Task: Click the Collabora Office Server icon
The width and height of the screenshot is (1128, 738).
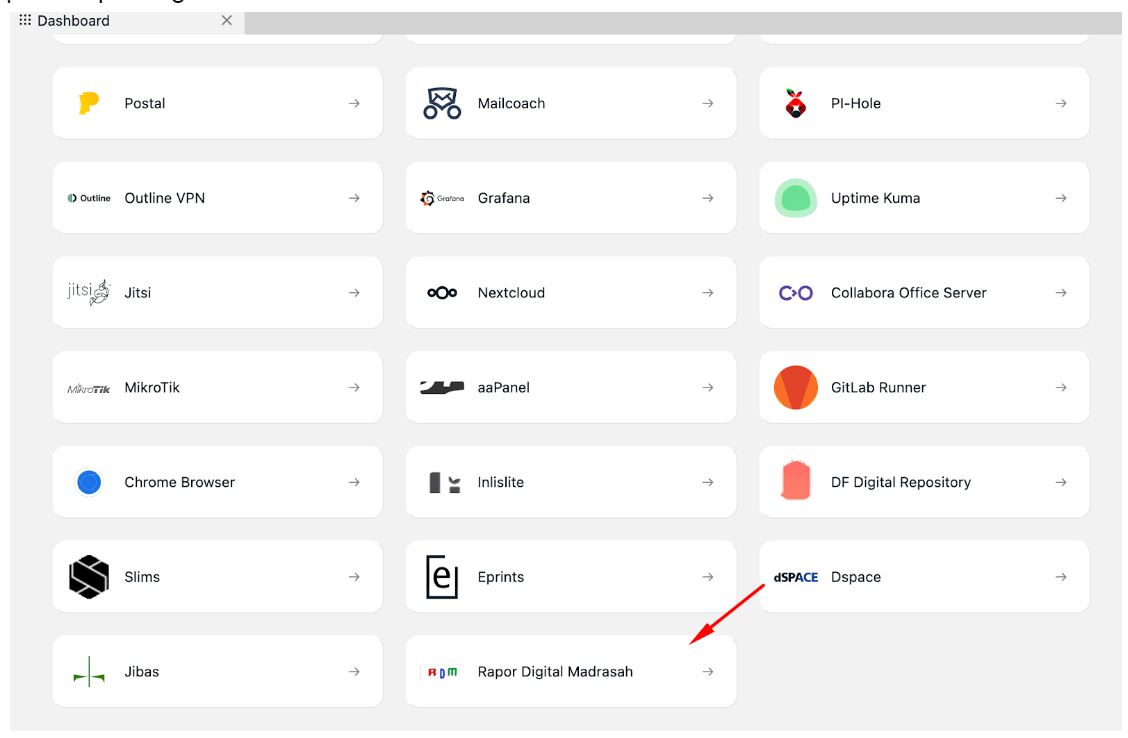Action: (795, 293)
